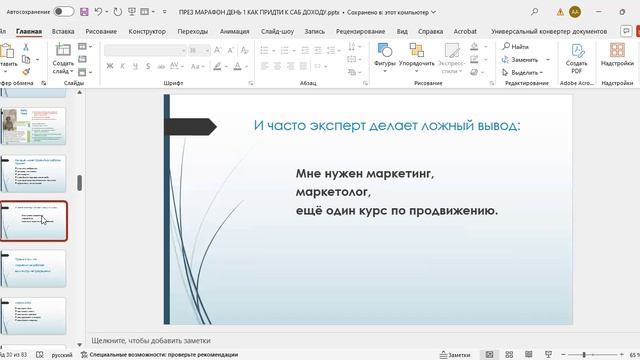
Task: Go to the Анимация tab
Action: [x=234, y=31]
